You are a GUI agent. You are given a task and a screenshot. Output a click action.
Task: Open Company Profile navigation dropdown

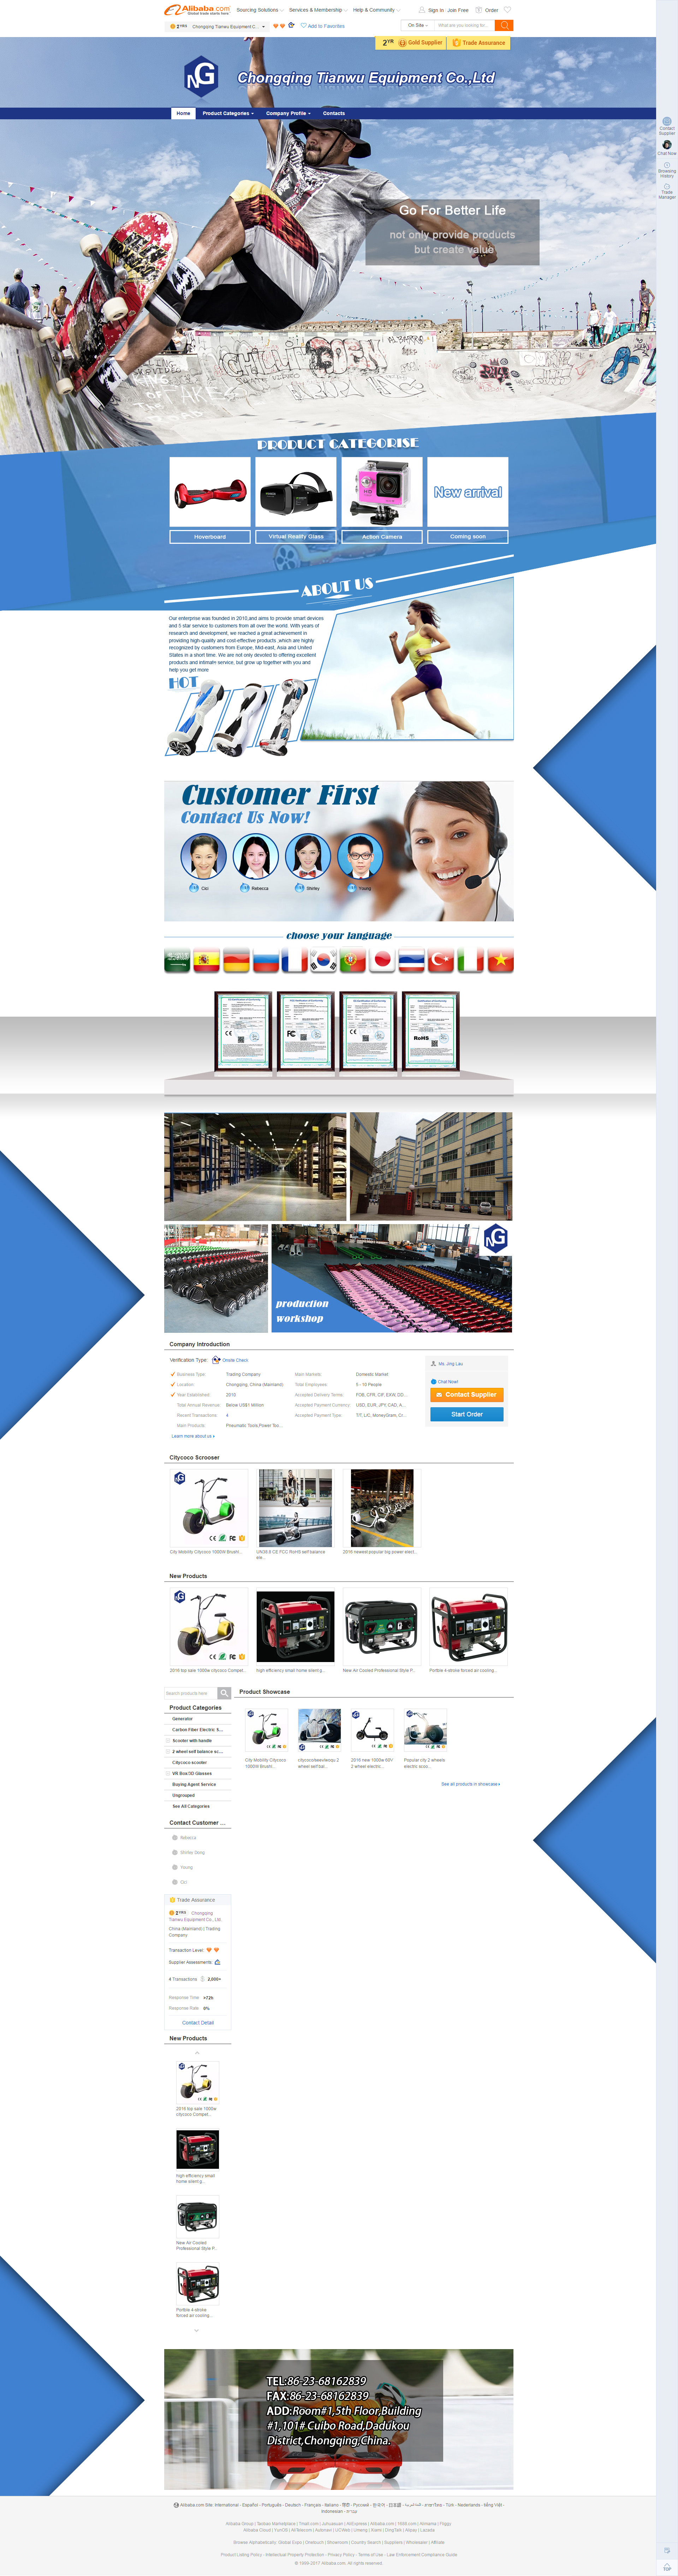point(288,113)
